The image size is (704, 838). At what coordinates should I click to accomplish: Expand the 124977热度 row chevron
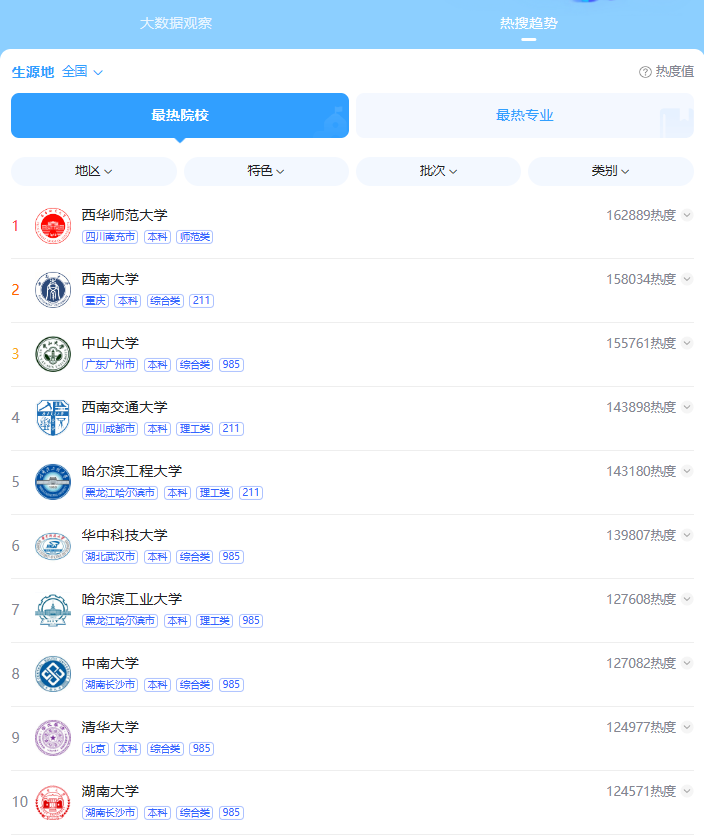tap(687, 727)
